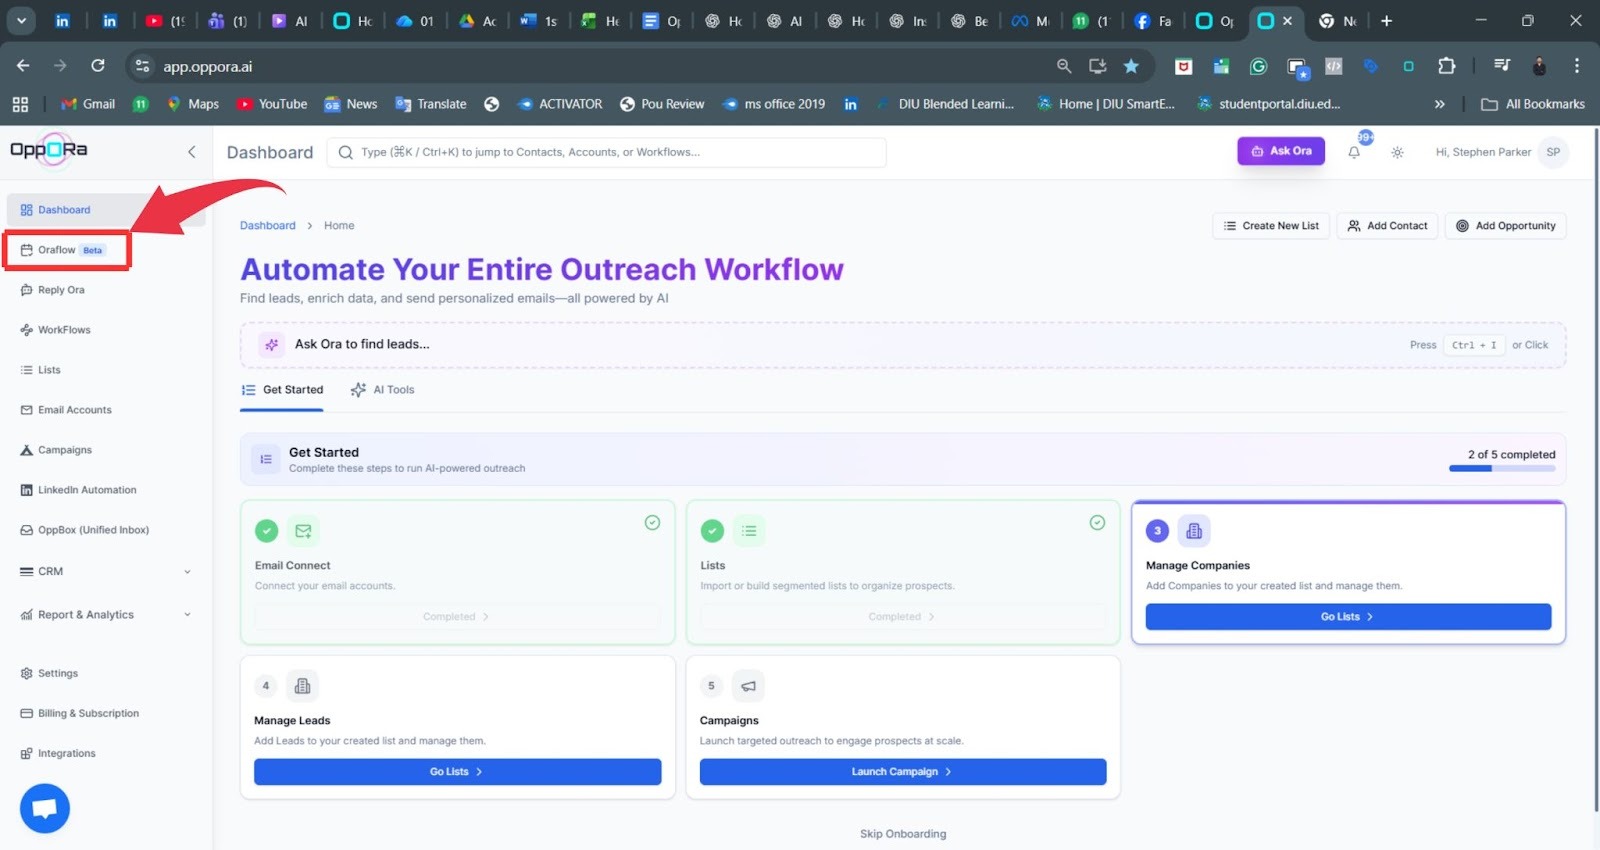
Task: Open Reply Ora from the sidebar
Action: pyautogui.click(x=61, y=290)
